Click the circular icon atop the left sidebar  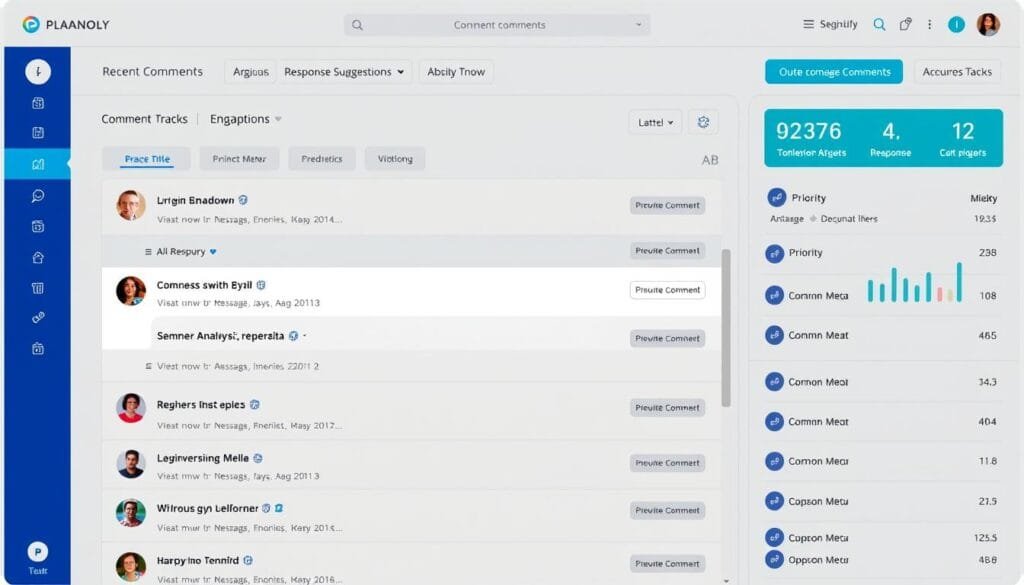38,72
